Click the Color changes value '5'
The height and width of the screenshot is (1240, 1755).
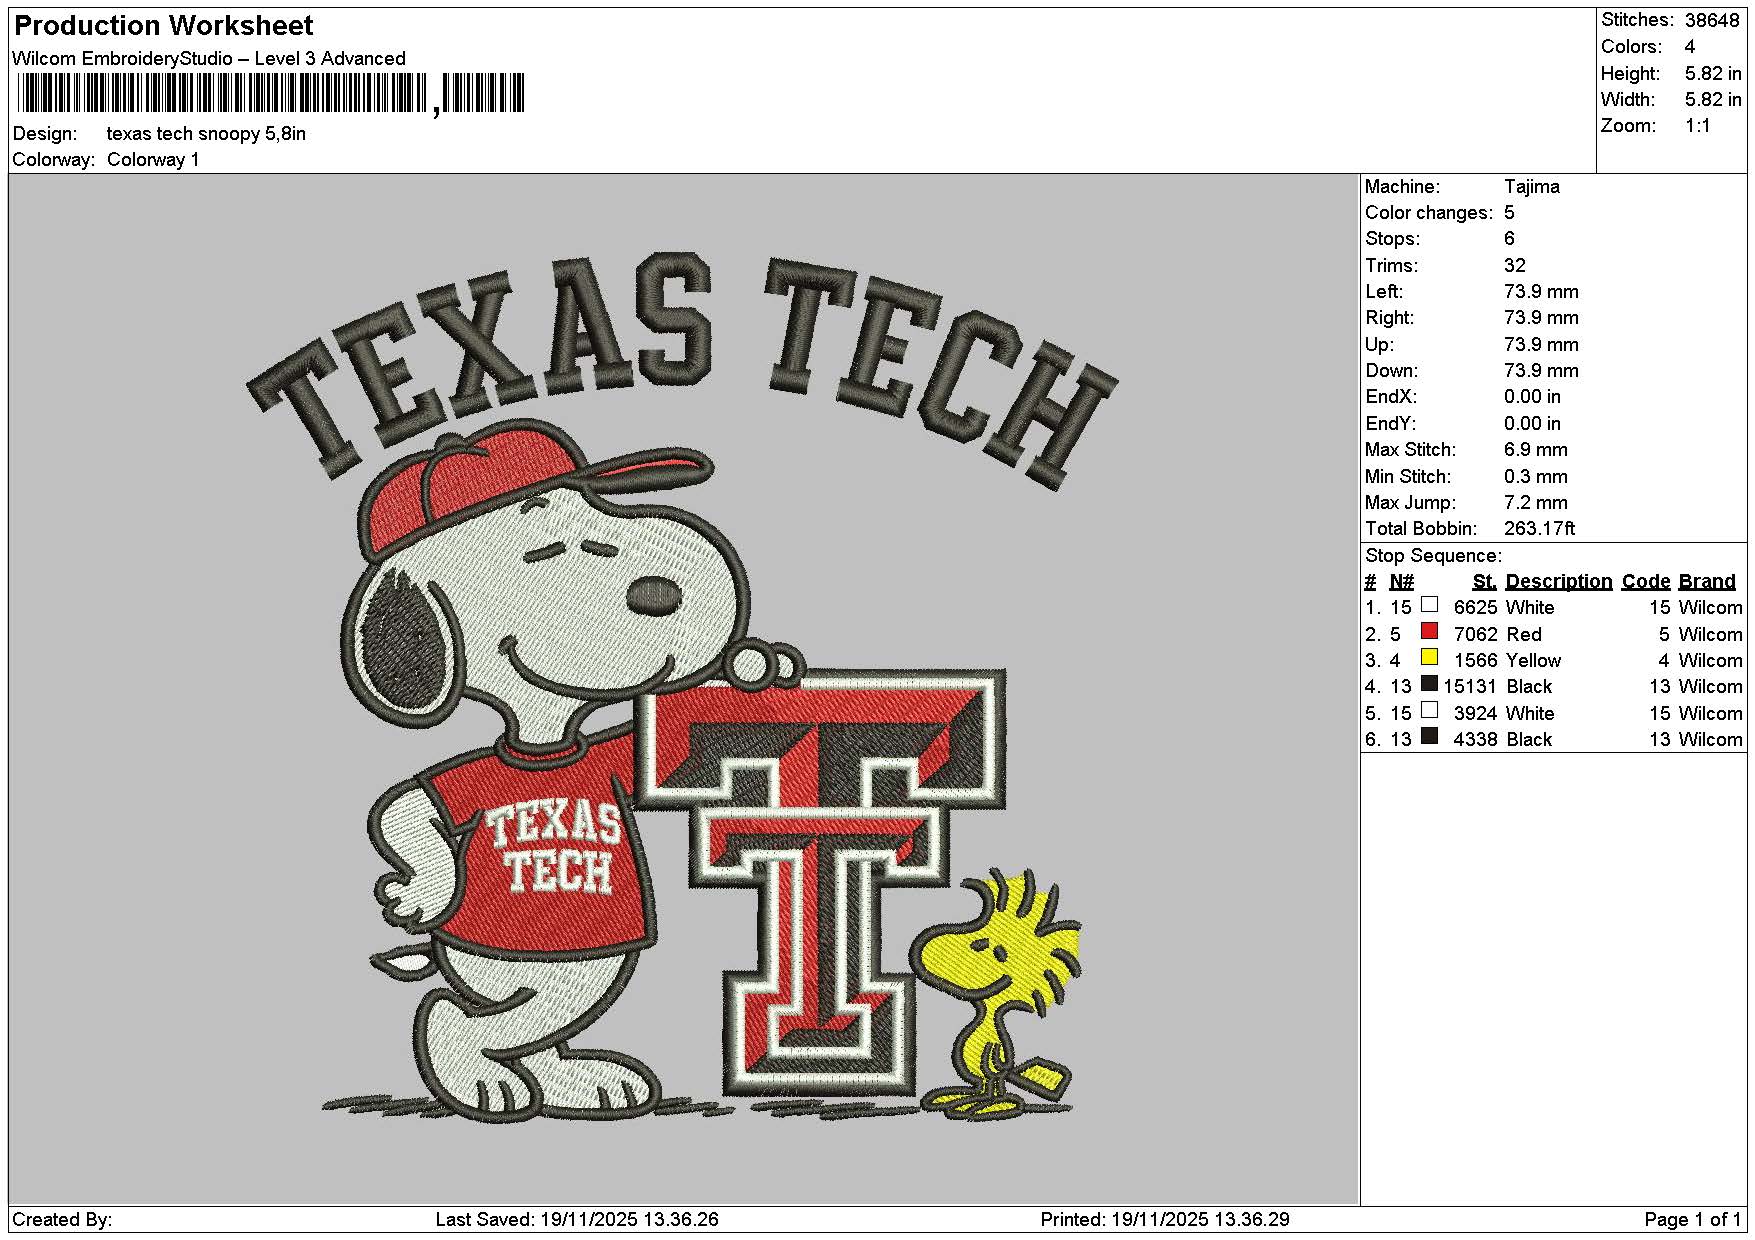(x=1509, y=212)
